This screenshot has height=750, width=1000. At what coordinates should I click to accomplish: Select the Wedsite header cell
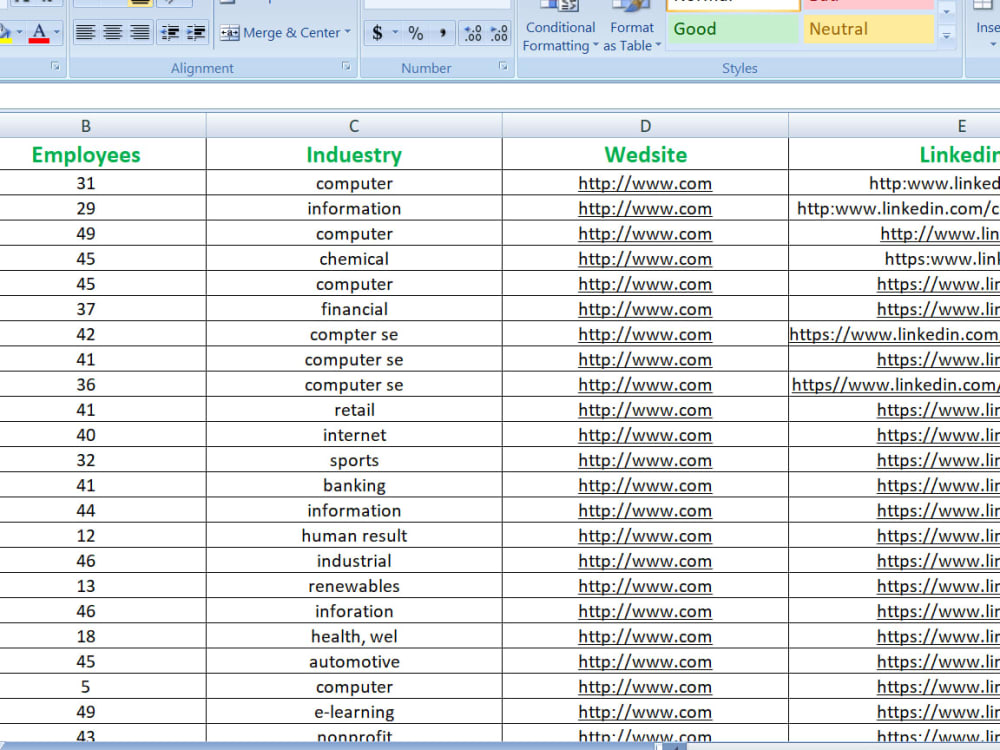645,154
